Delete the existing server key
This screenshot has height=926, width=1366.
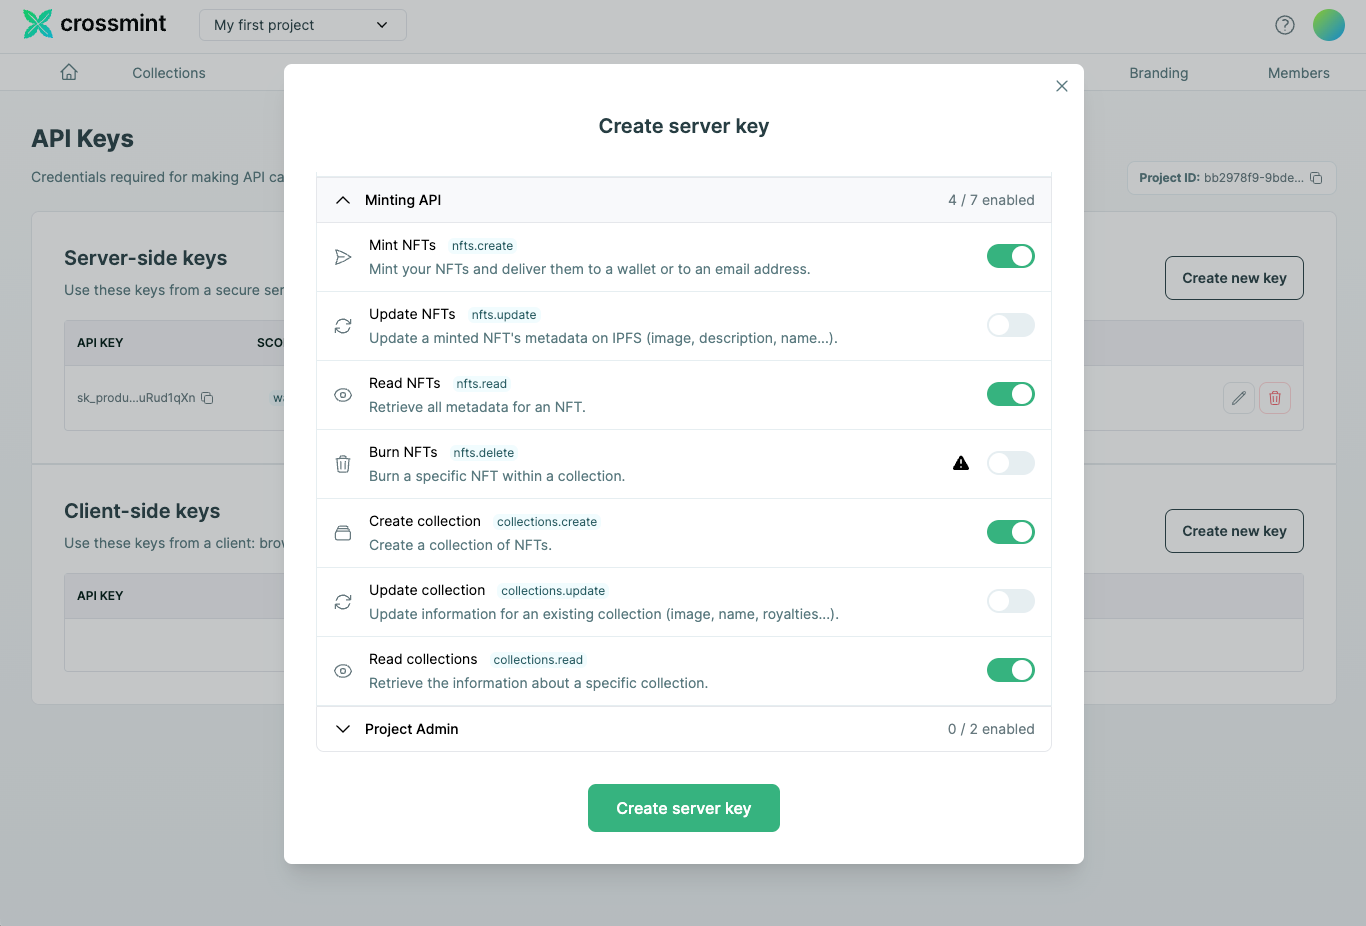click(x=1275, y=398)
